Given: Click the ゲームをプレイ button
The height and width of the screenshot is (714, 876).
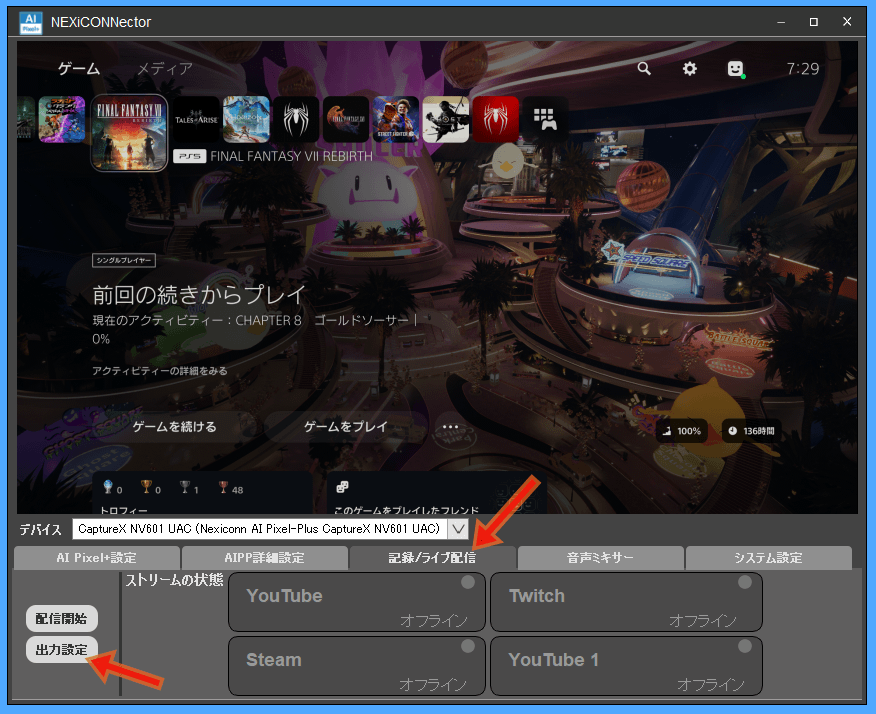Looking at the screenshot, I should (x=345, y=427).
